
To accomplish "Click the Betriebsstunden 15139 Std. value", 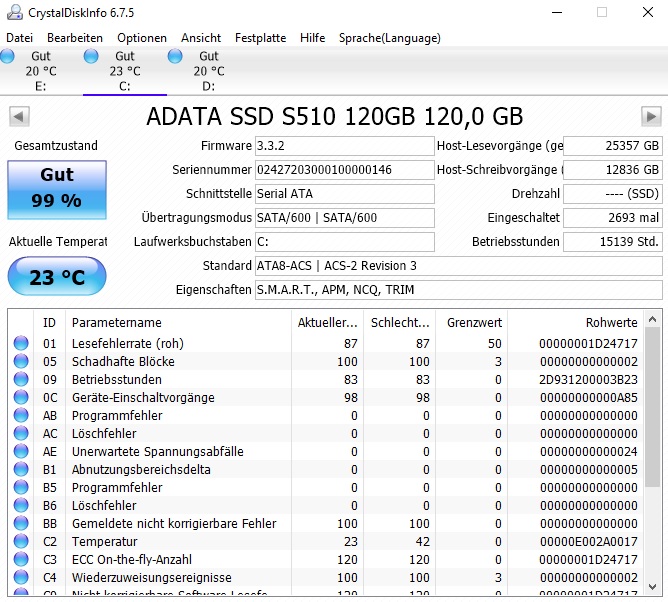I will point(613,242).
